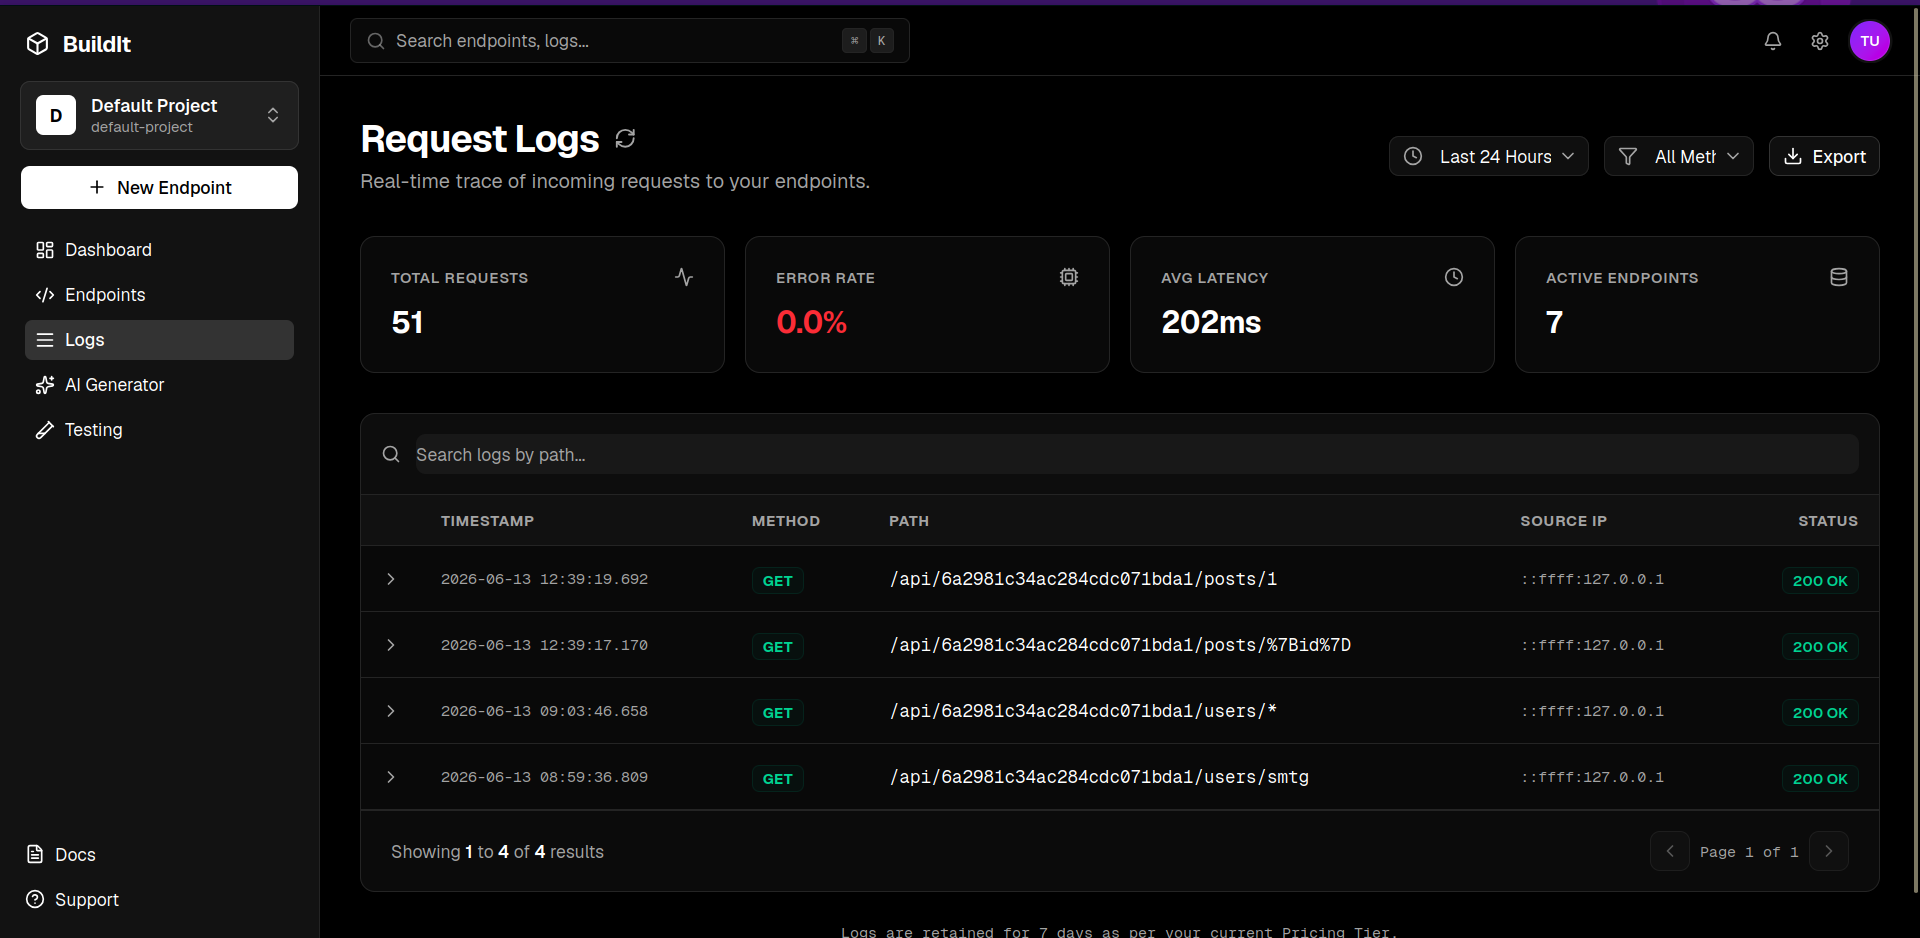Open the TU user avatar menu
The height and width of the screenshot is (938, 1920).
coord(1870,41)
